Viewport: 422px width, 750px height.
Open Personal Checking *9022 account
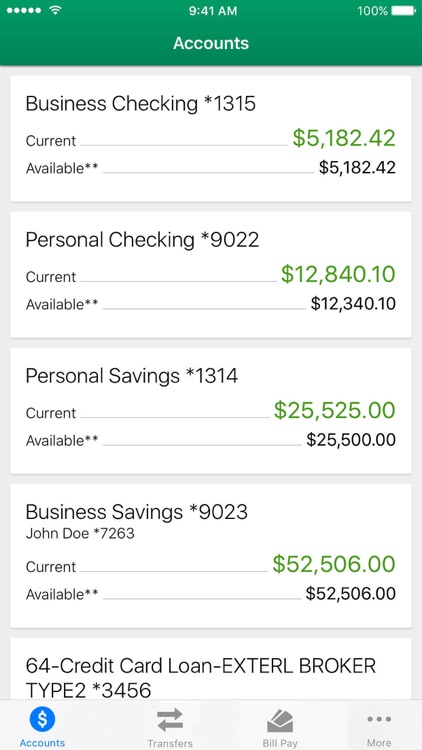click(211, 275)
